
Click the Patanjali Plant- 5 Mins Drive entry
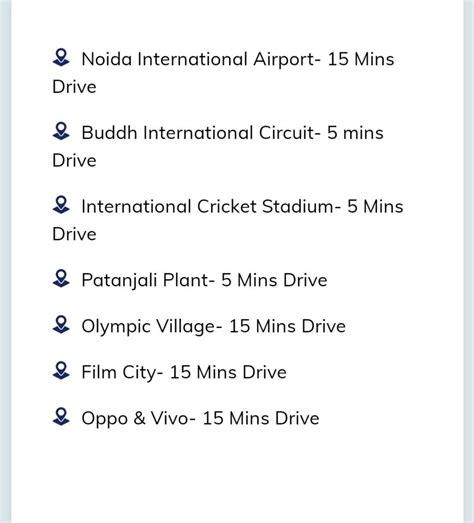(x=204, y=281)
